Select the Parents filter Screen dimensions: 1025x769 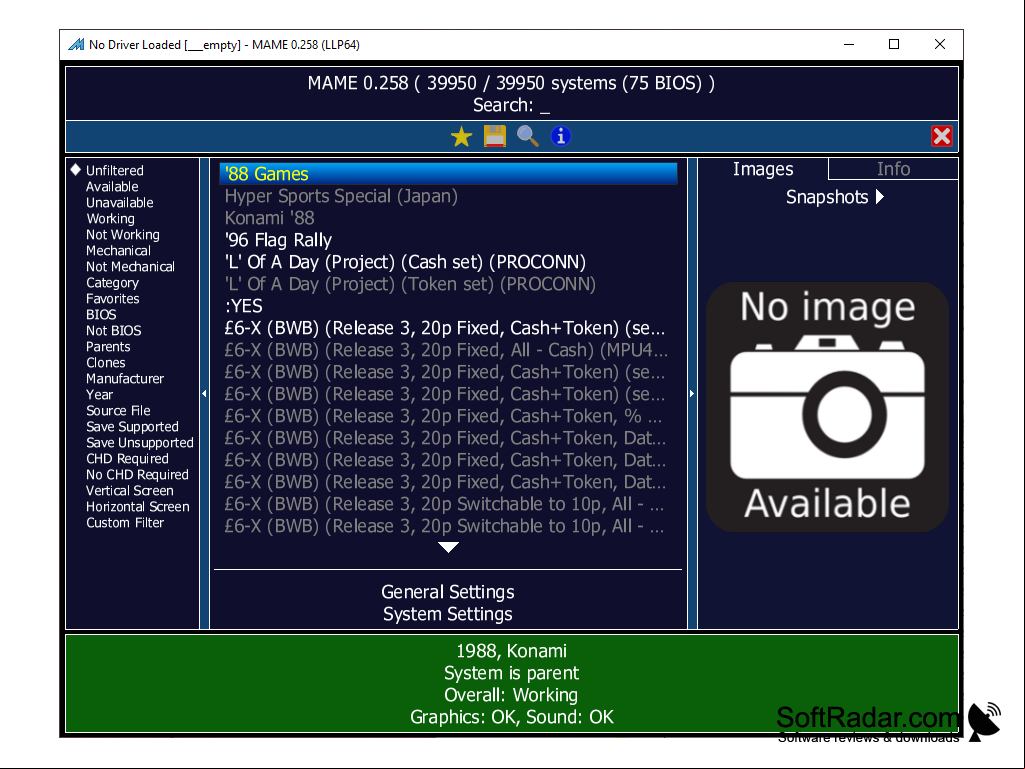coord(108,347)
